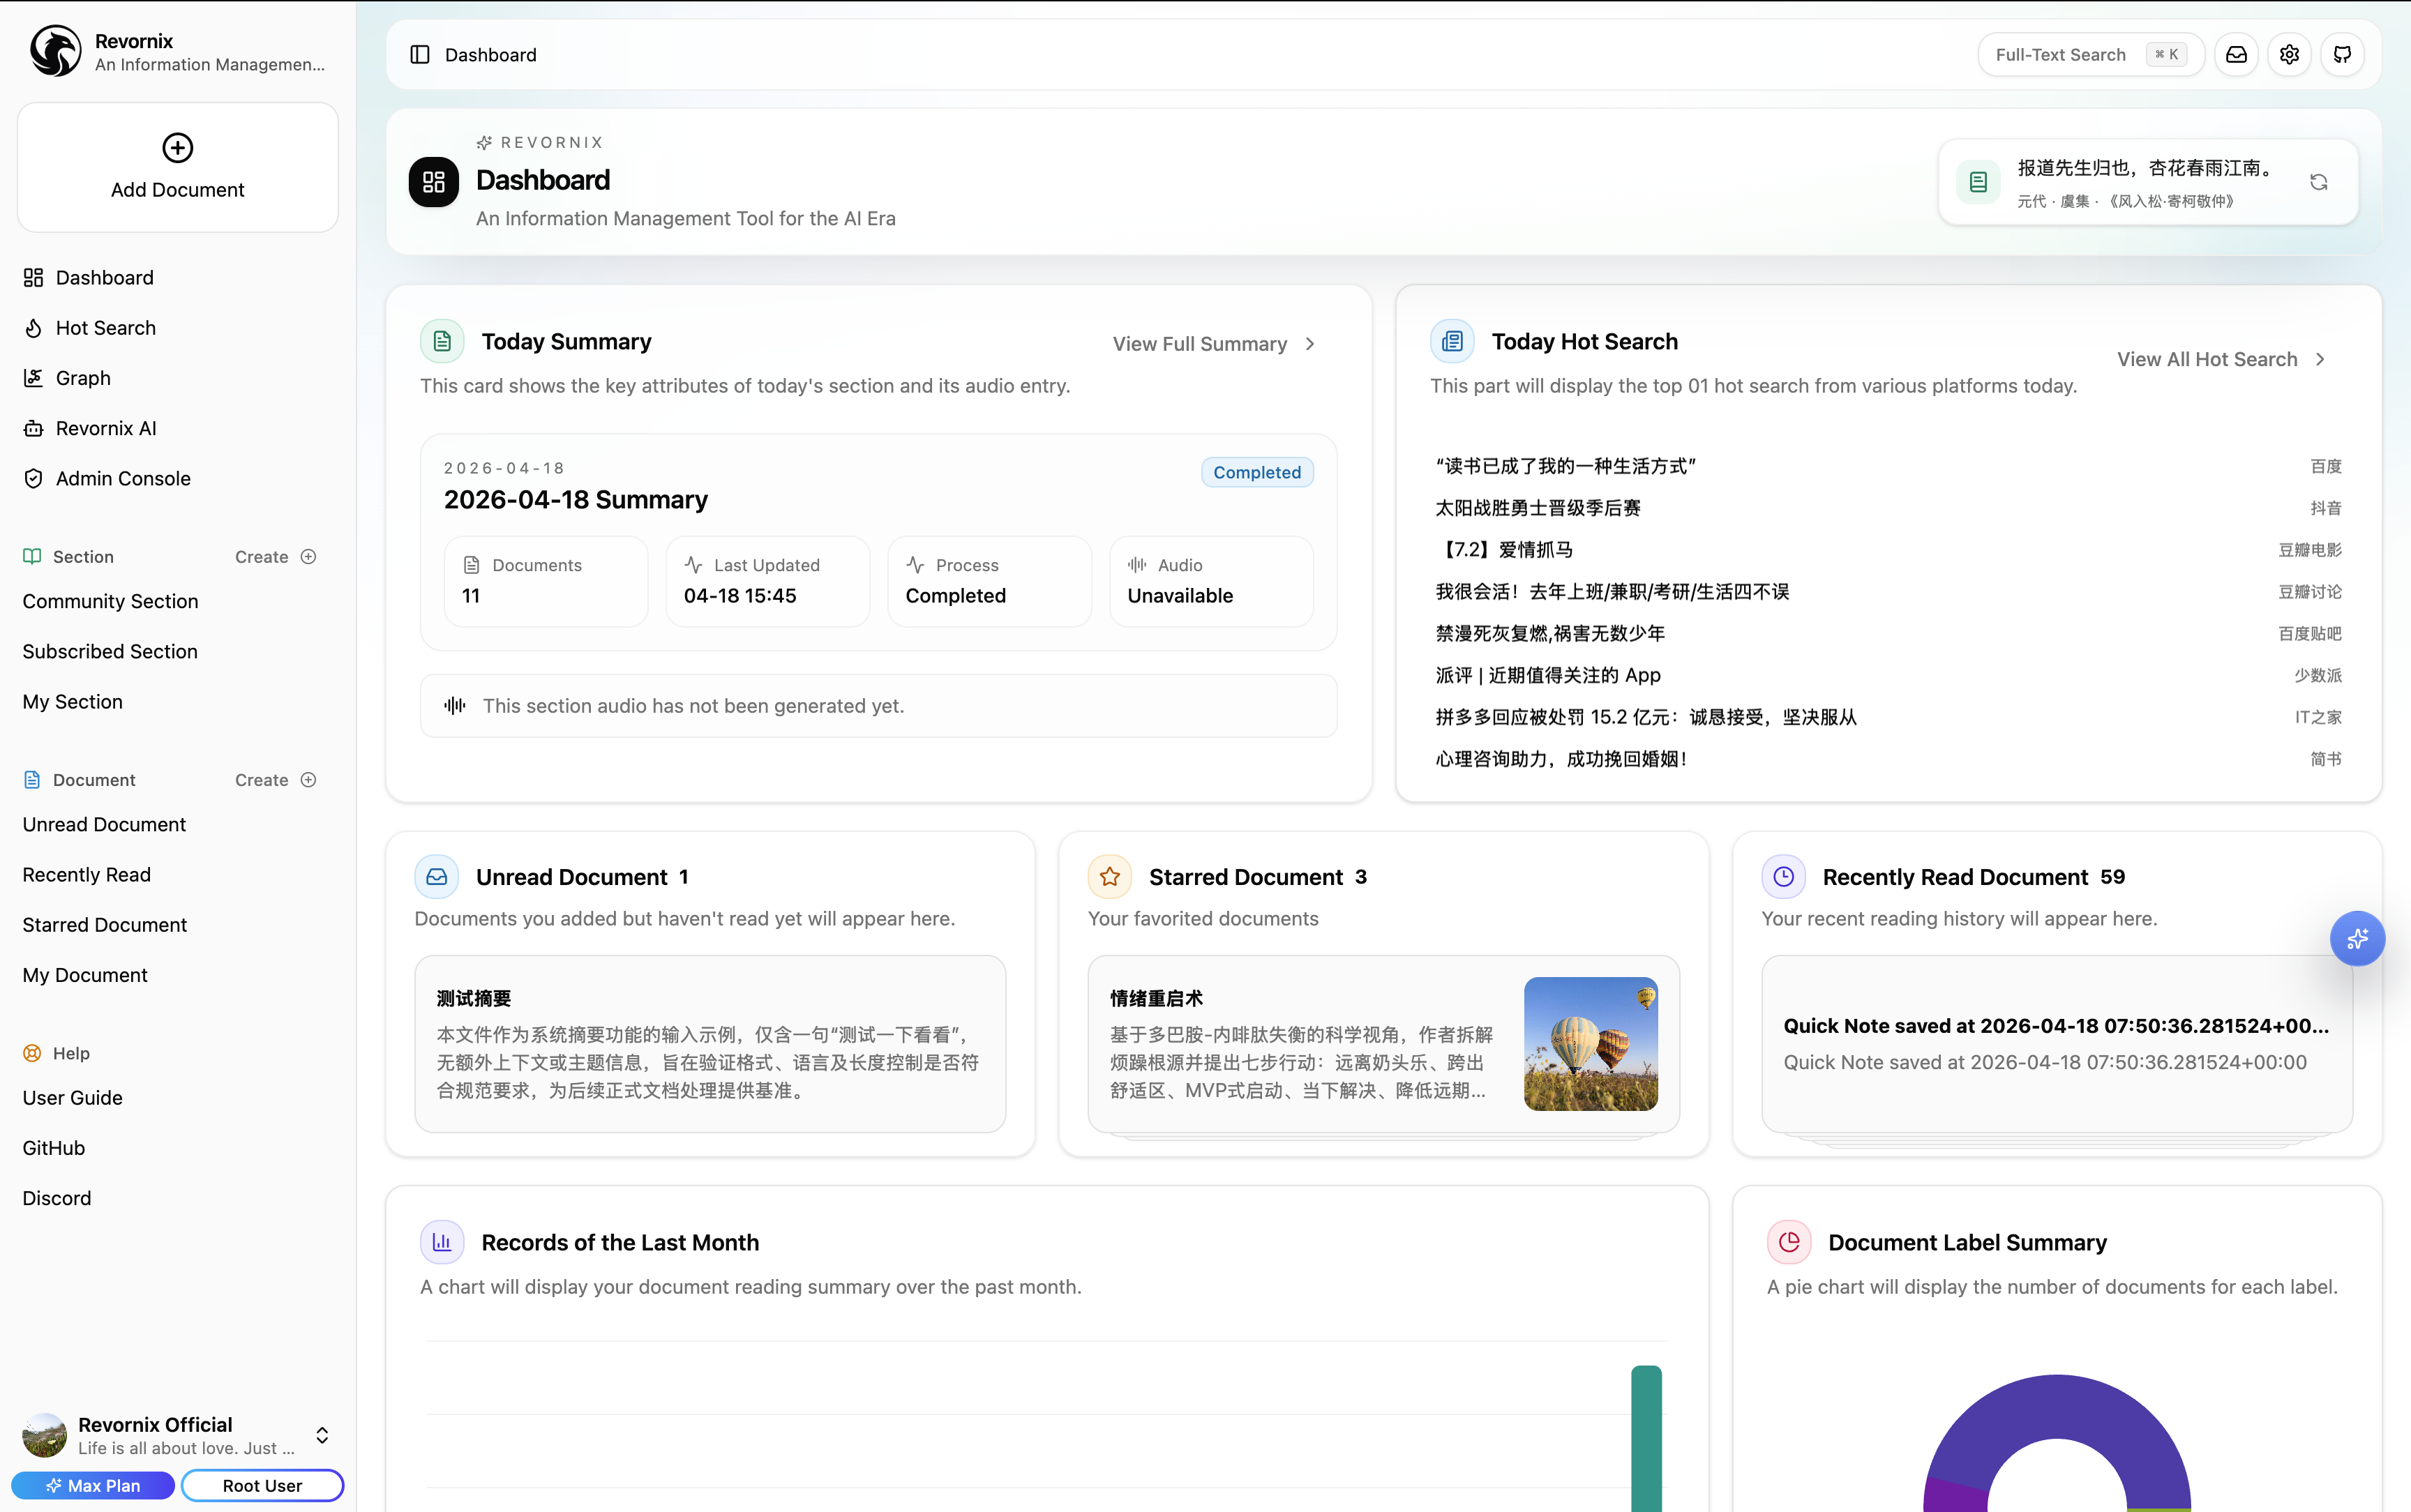This screenshot has width=2411, height=1512.
Task: Open hot search 太阳战胜勇士晋级季后赛
Action: click(x=1538, y=508)
